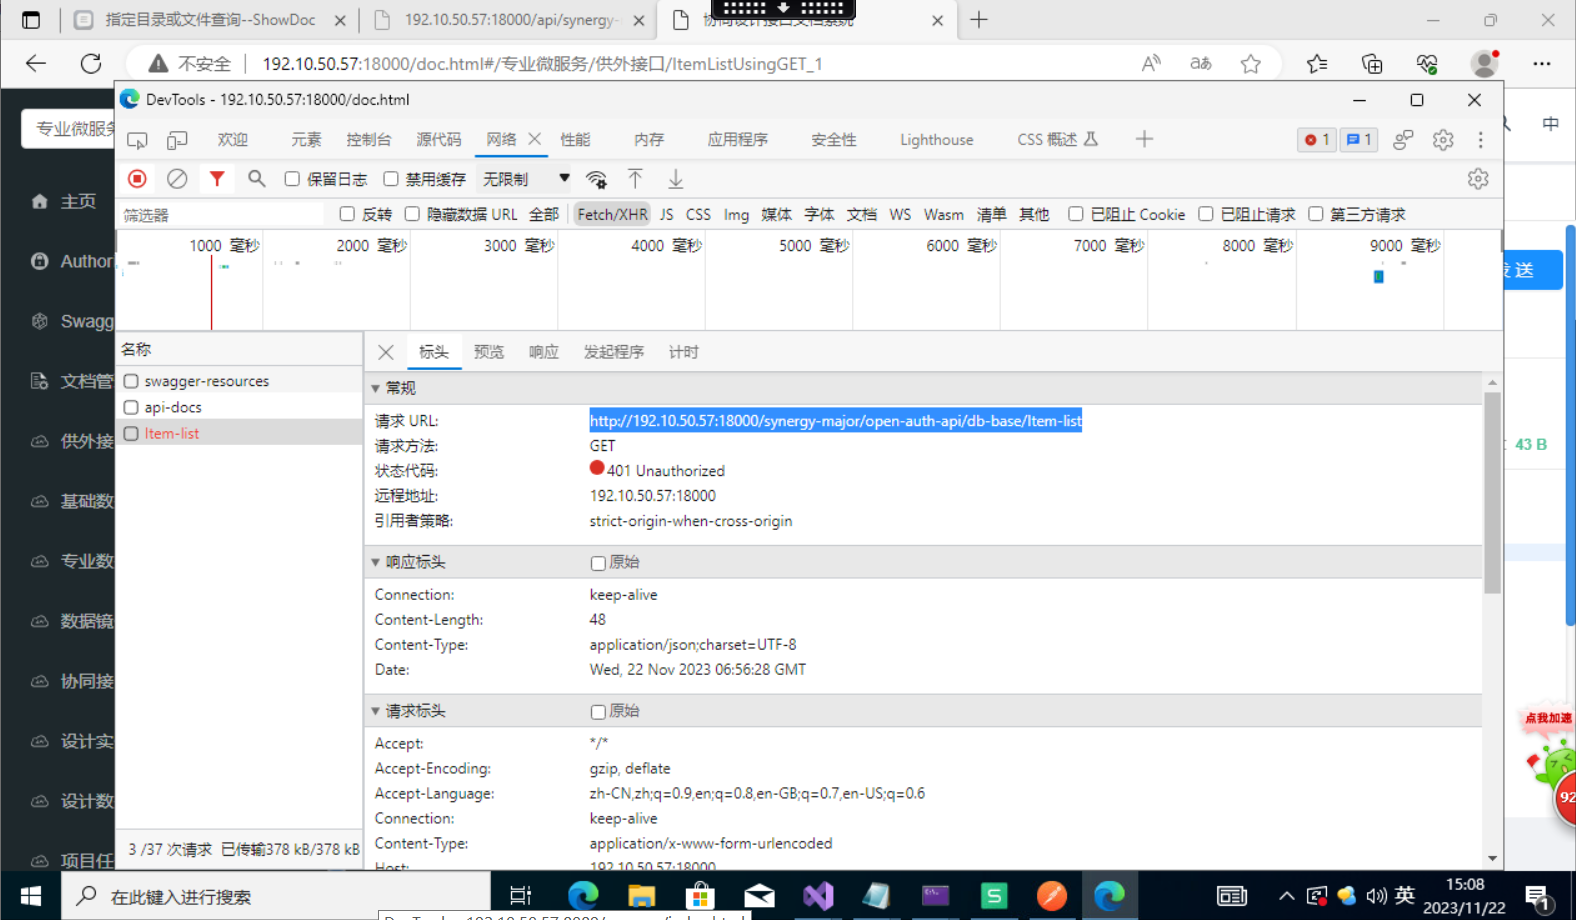Collapse the 响应标头 section
The height and width of the screenshot is (920, 1576).
coord(376,562)
